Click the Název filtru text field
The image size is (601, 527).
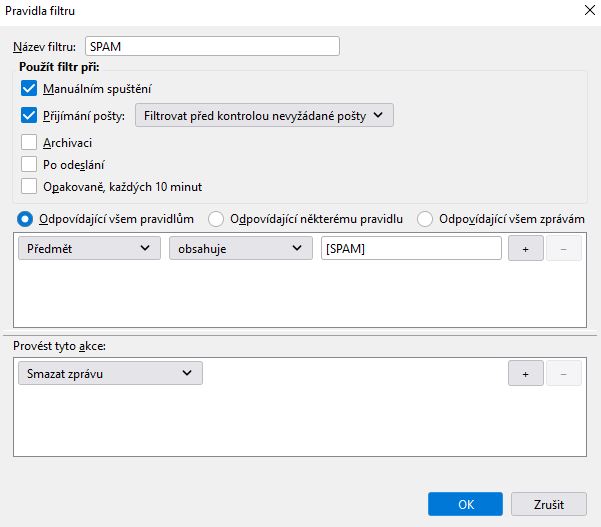(x=213, y=46)
